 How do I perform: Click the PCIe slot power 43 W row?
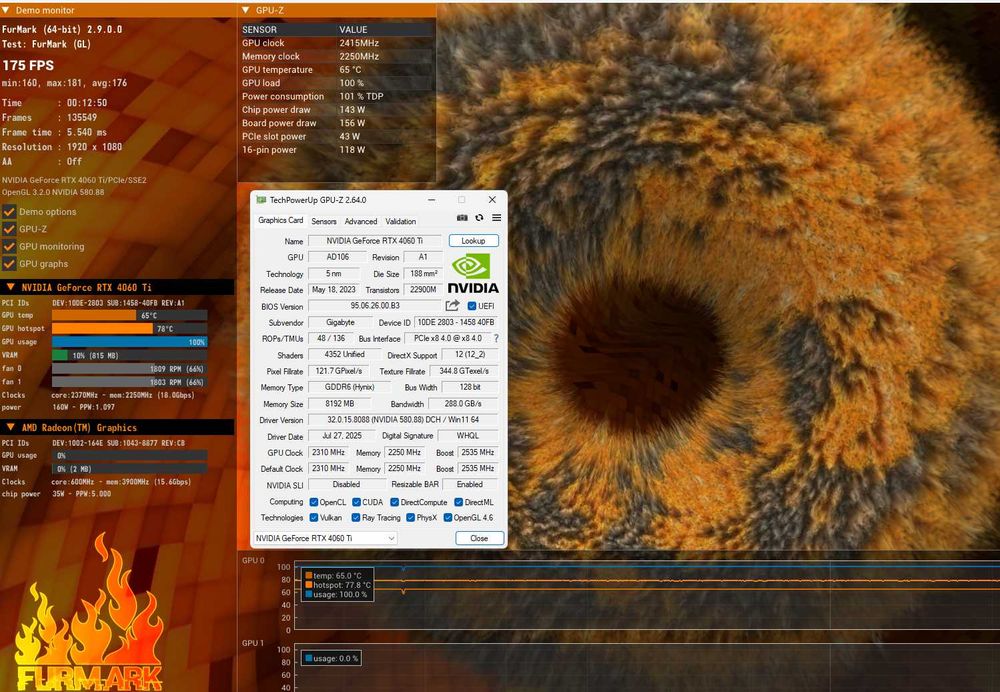tap(337, 136)
